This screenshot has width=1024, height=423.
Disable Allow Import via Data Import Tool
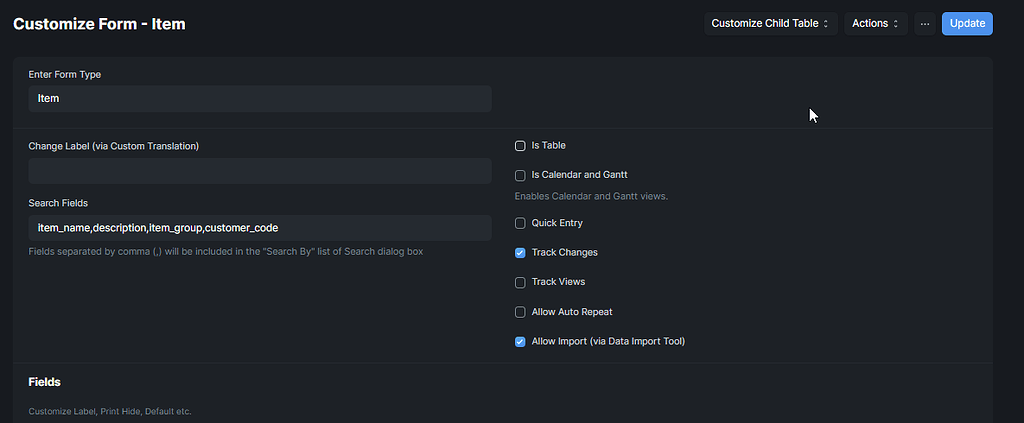pyautogui.click(x=520, y=341)
